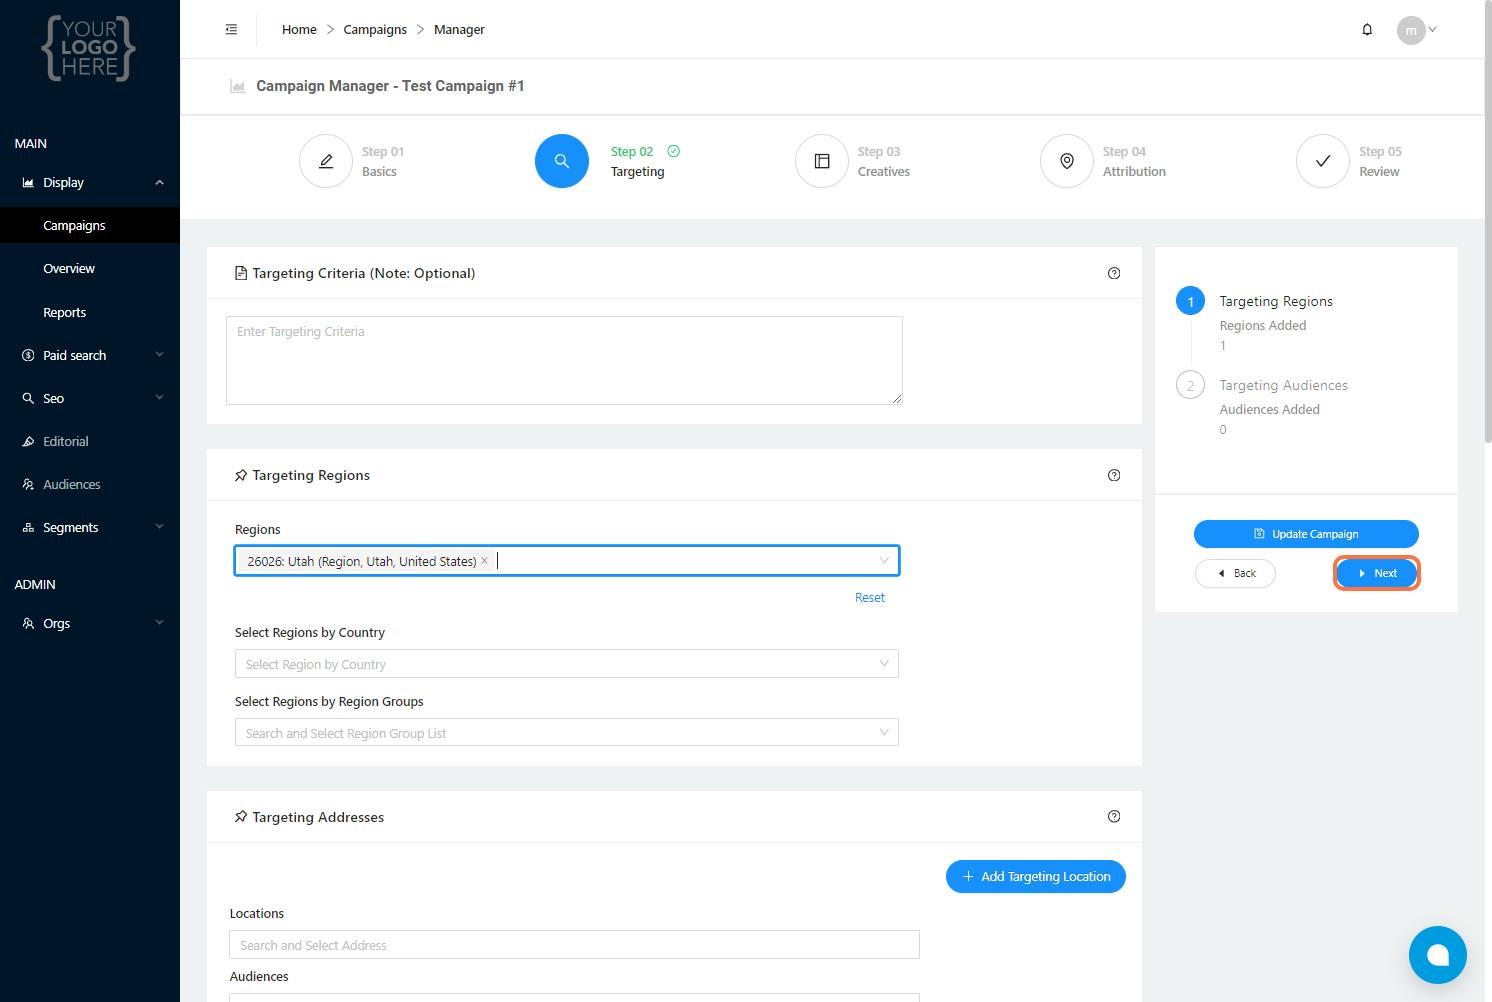Expand the Seo menu
1492x1002 pixels.
(x=159, y=398)
